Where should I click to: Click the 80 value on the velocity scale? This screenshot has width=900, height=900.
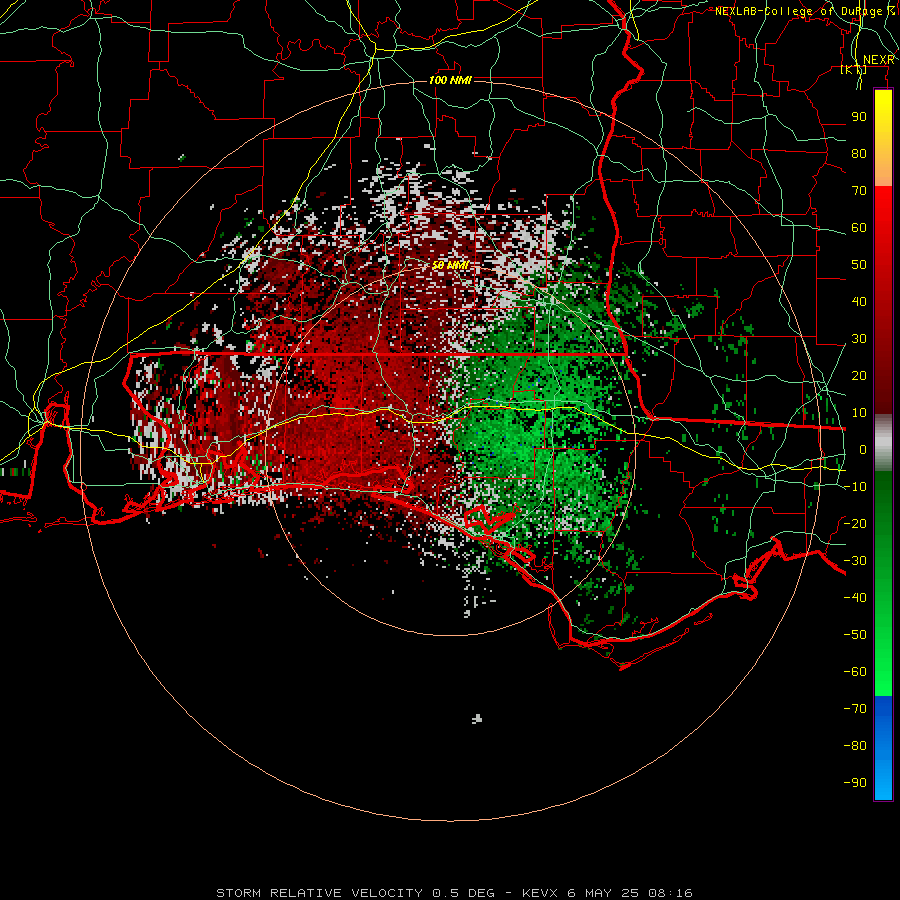859,154
